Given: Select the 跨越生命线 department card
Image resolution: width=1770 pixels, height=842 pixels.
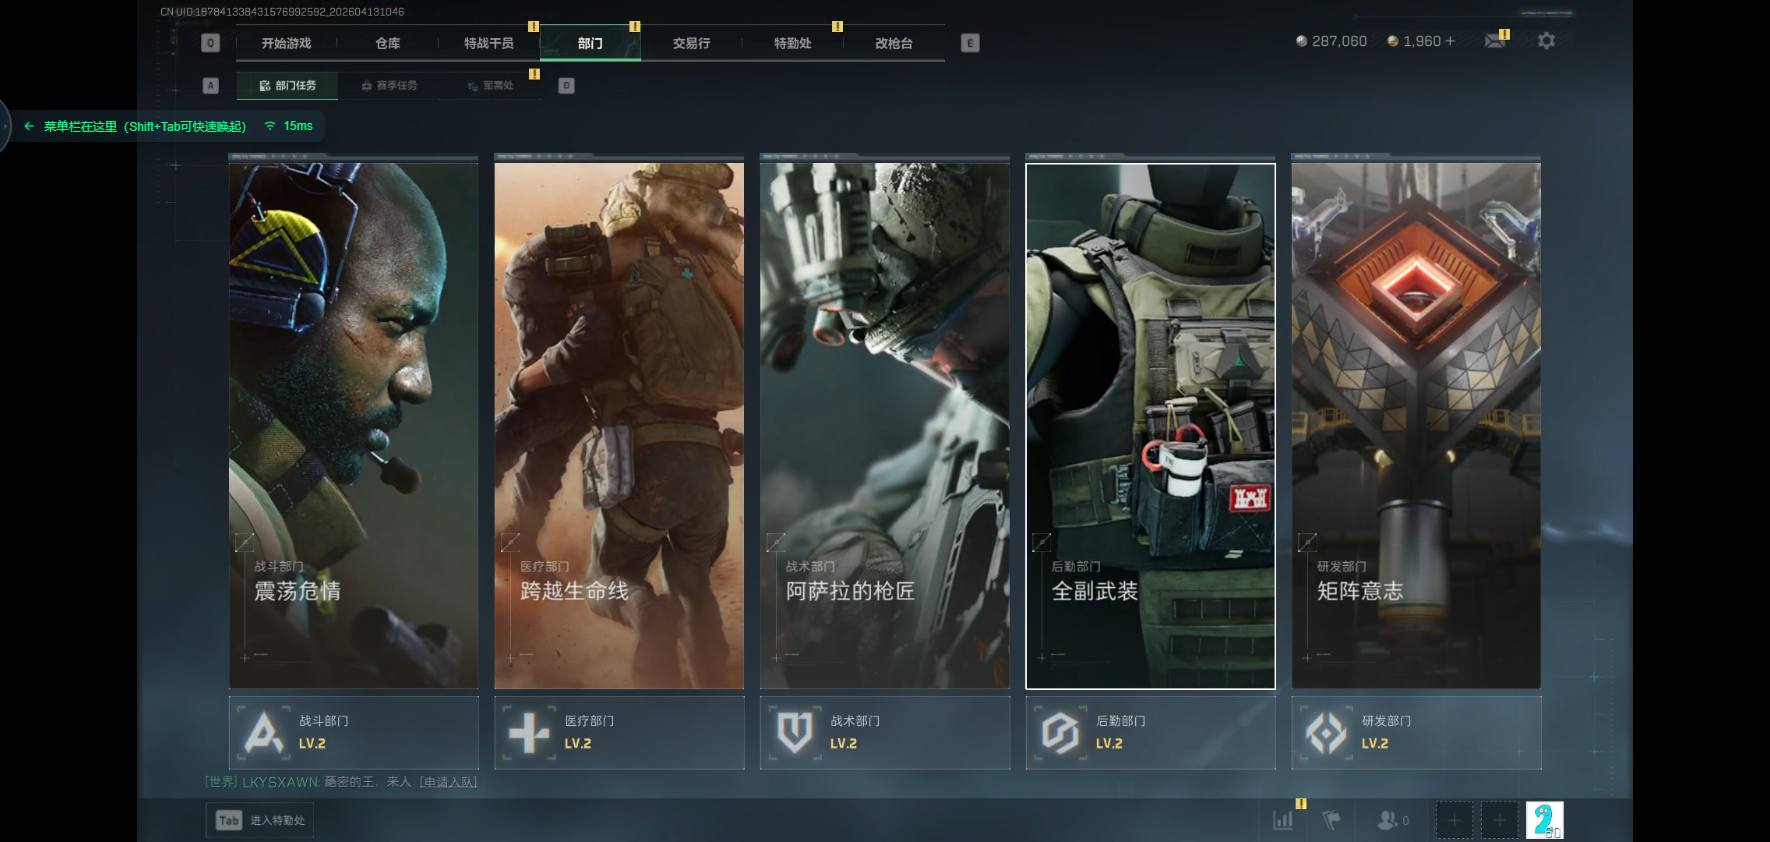Looking at the screenshot, I should [620, 426].
